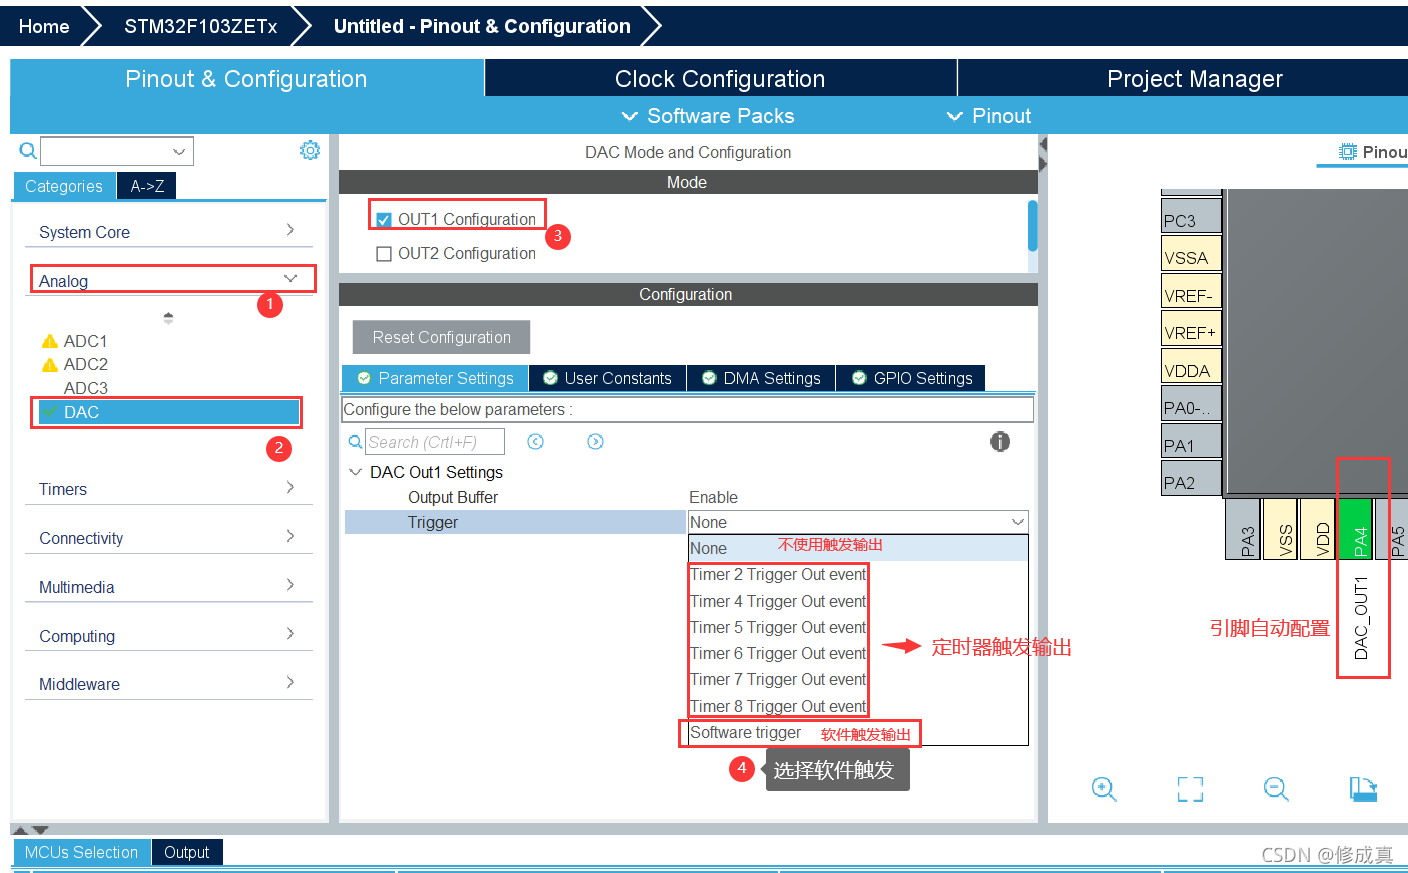This screenshot has width=1408, height=873.
Task: Select ADC3 in the Analog list
Action: (86, 388)
